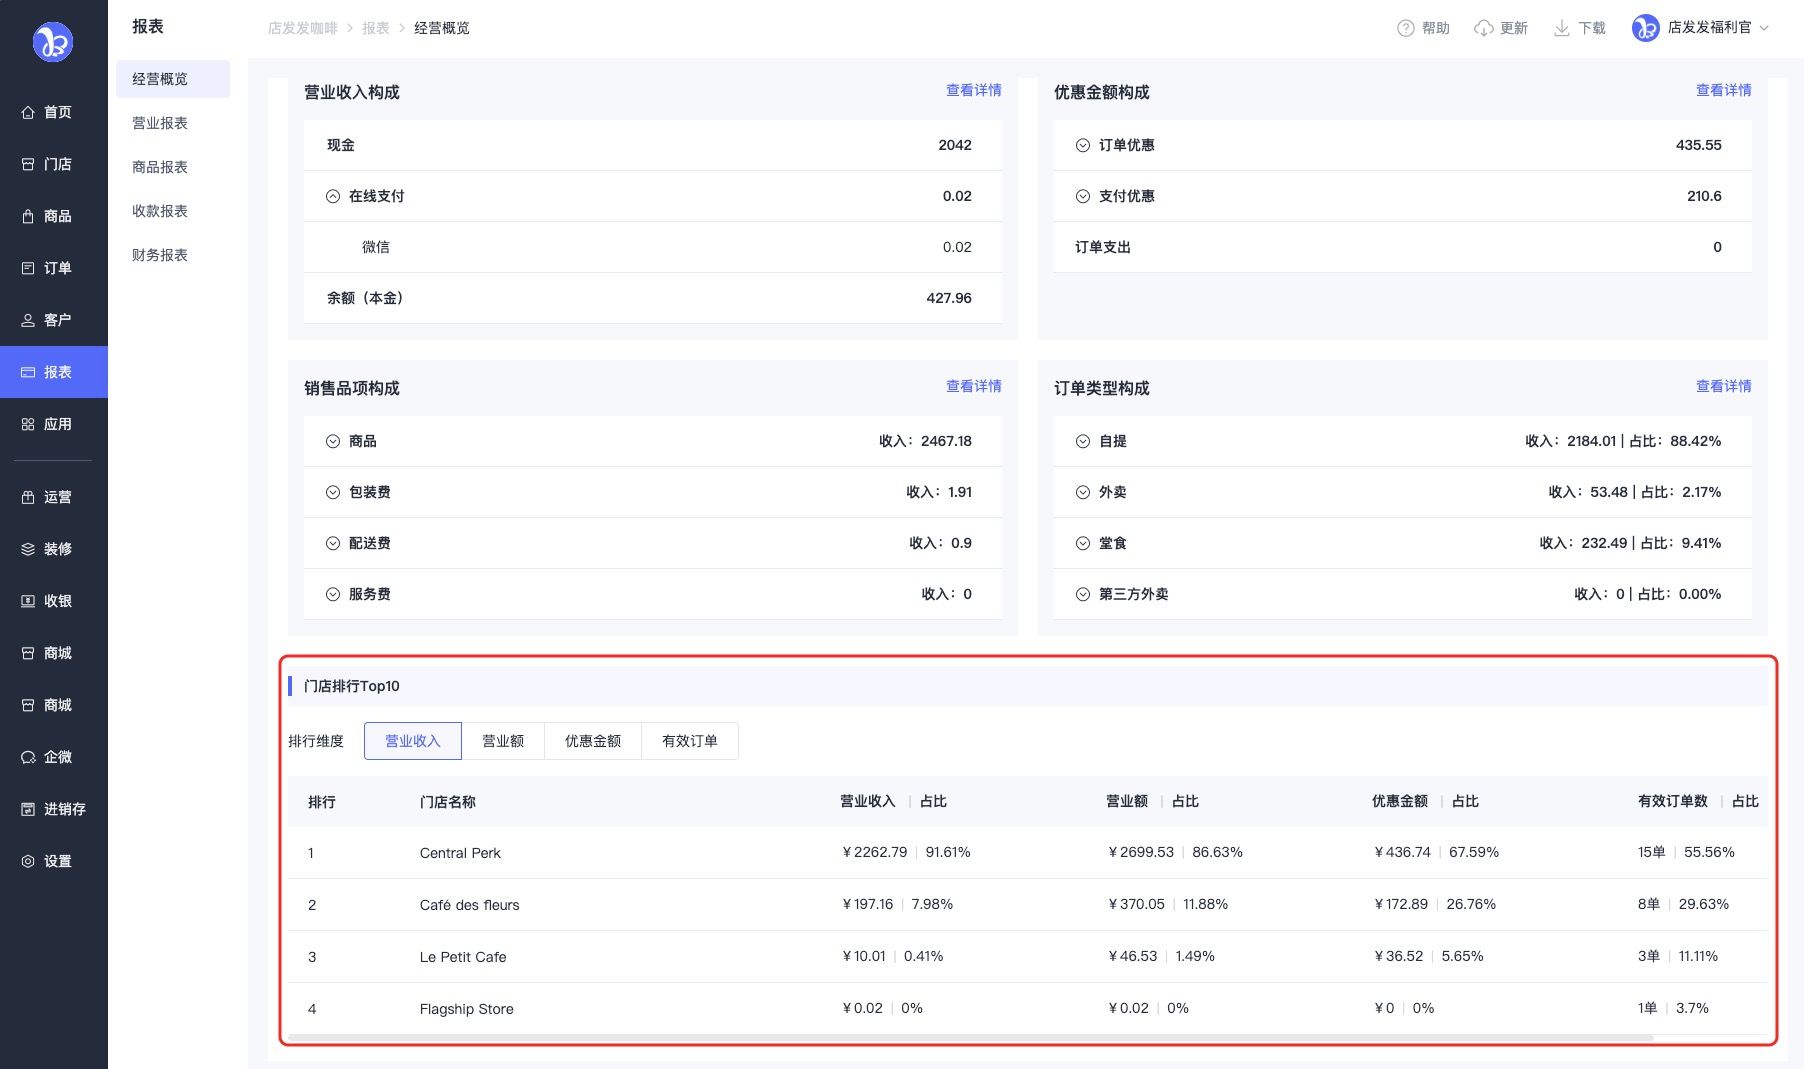Open the home page sidebar icon
Image resolution: width=1804 pixels, height=1069 pixels.
point(28,112)
